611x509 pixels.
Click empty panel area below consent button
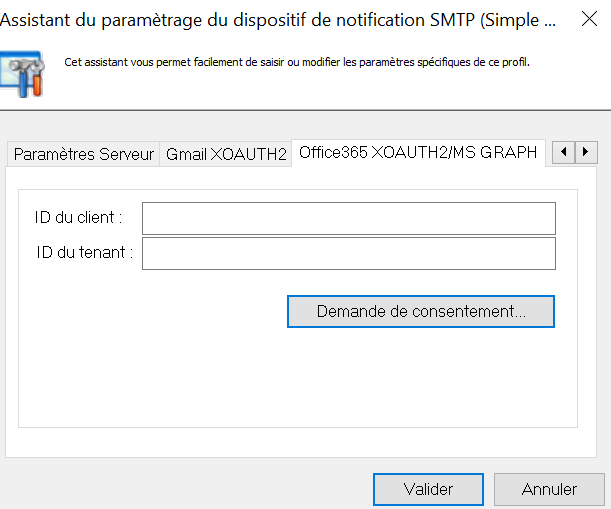click(x=298, y=380)
